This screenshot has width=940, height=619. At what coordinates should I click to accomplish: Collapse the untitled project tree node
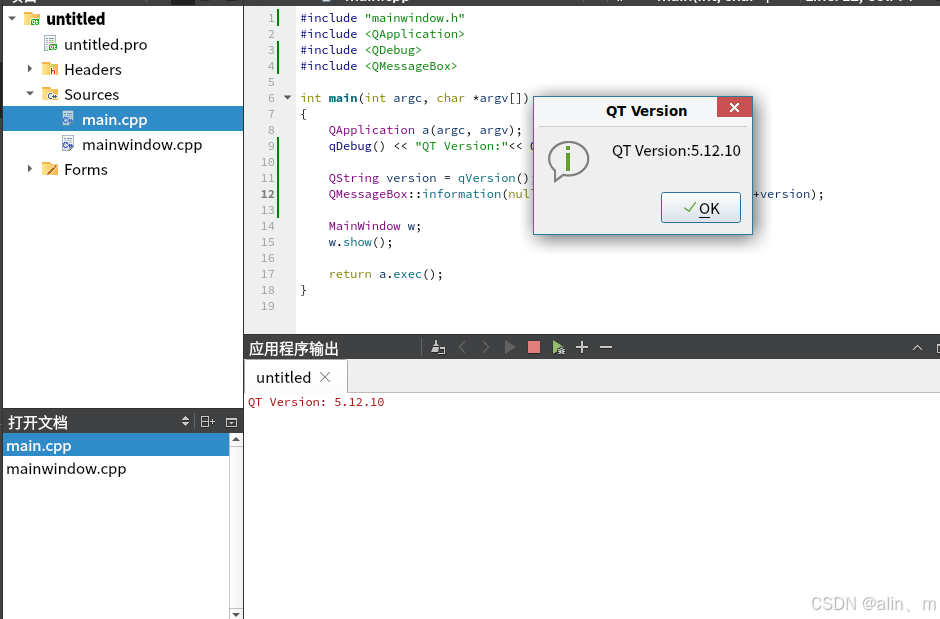coord(12,19)
